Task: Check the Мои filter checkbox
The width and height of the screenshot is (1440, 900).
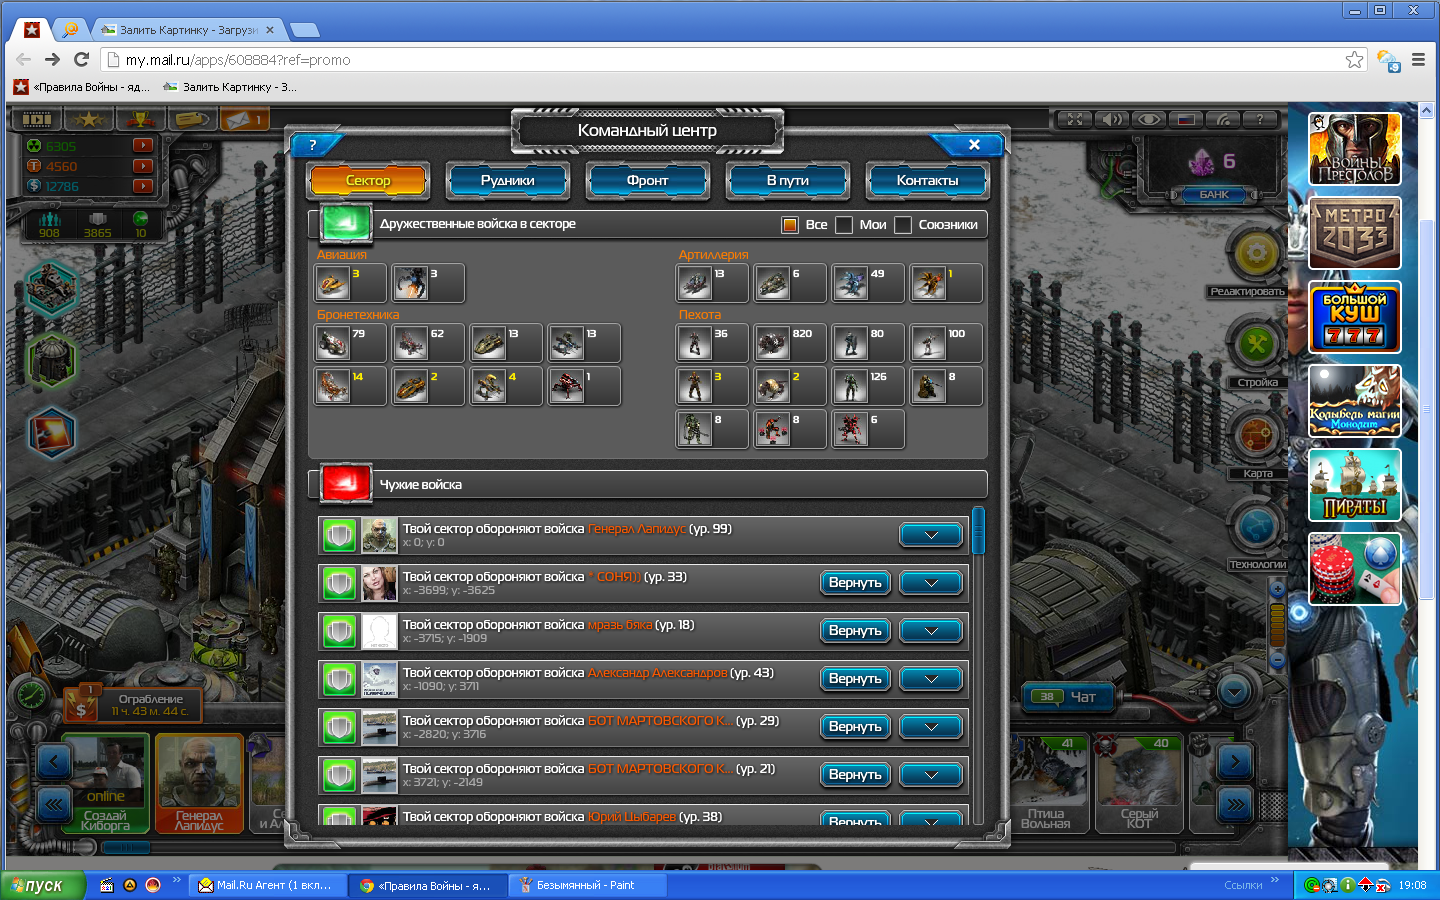Action: point(844,225)
